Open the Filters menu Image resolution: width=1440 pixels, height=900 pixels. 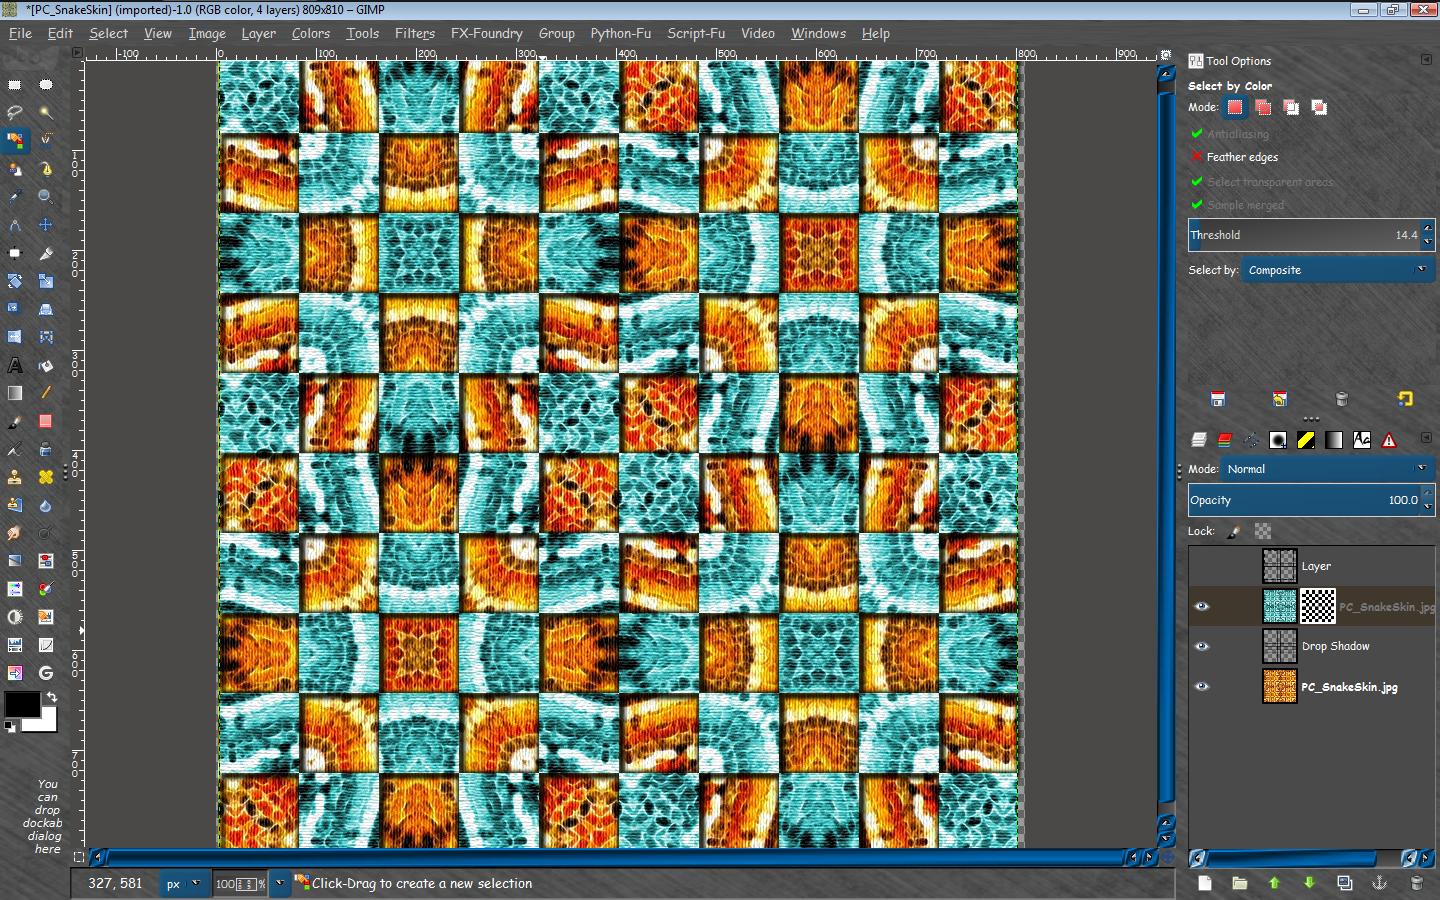click(415, 33)
